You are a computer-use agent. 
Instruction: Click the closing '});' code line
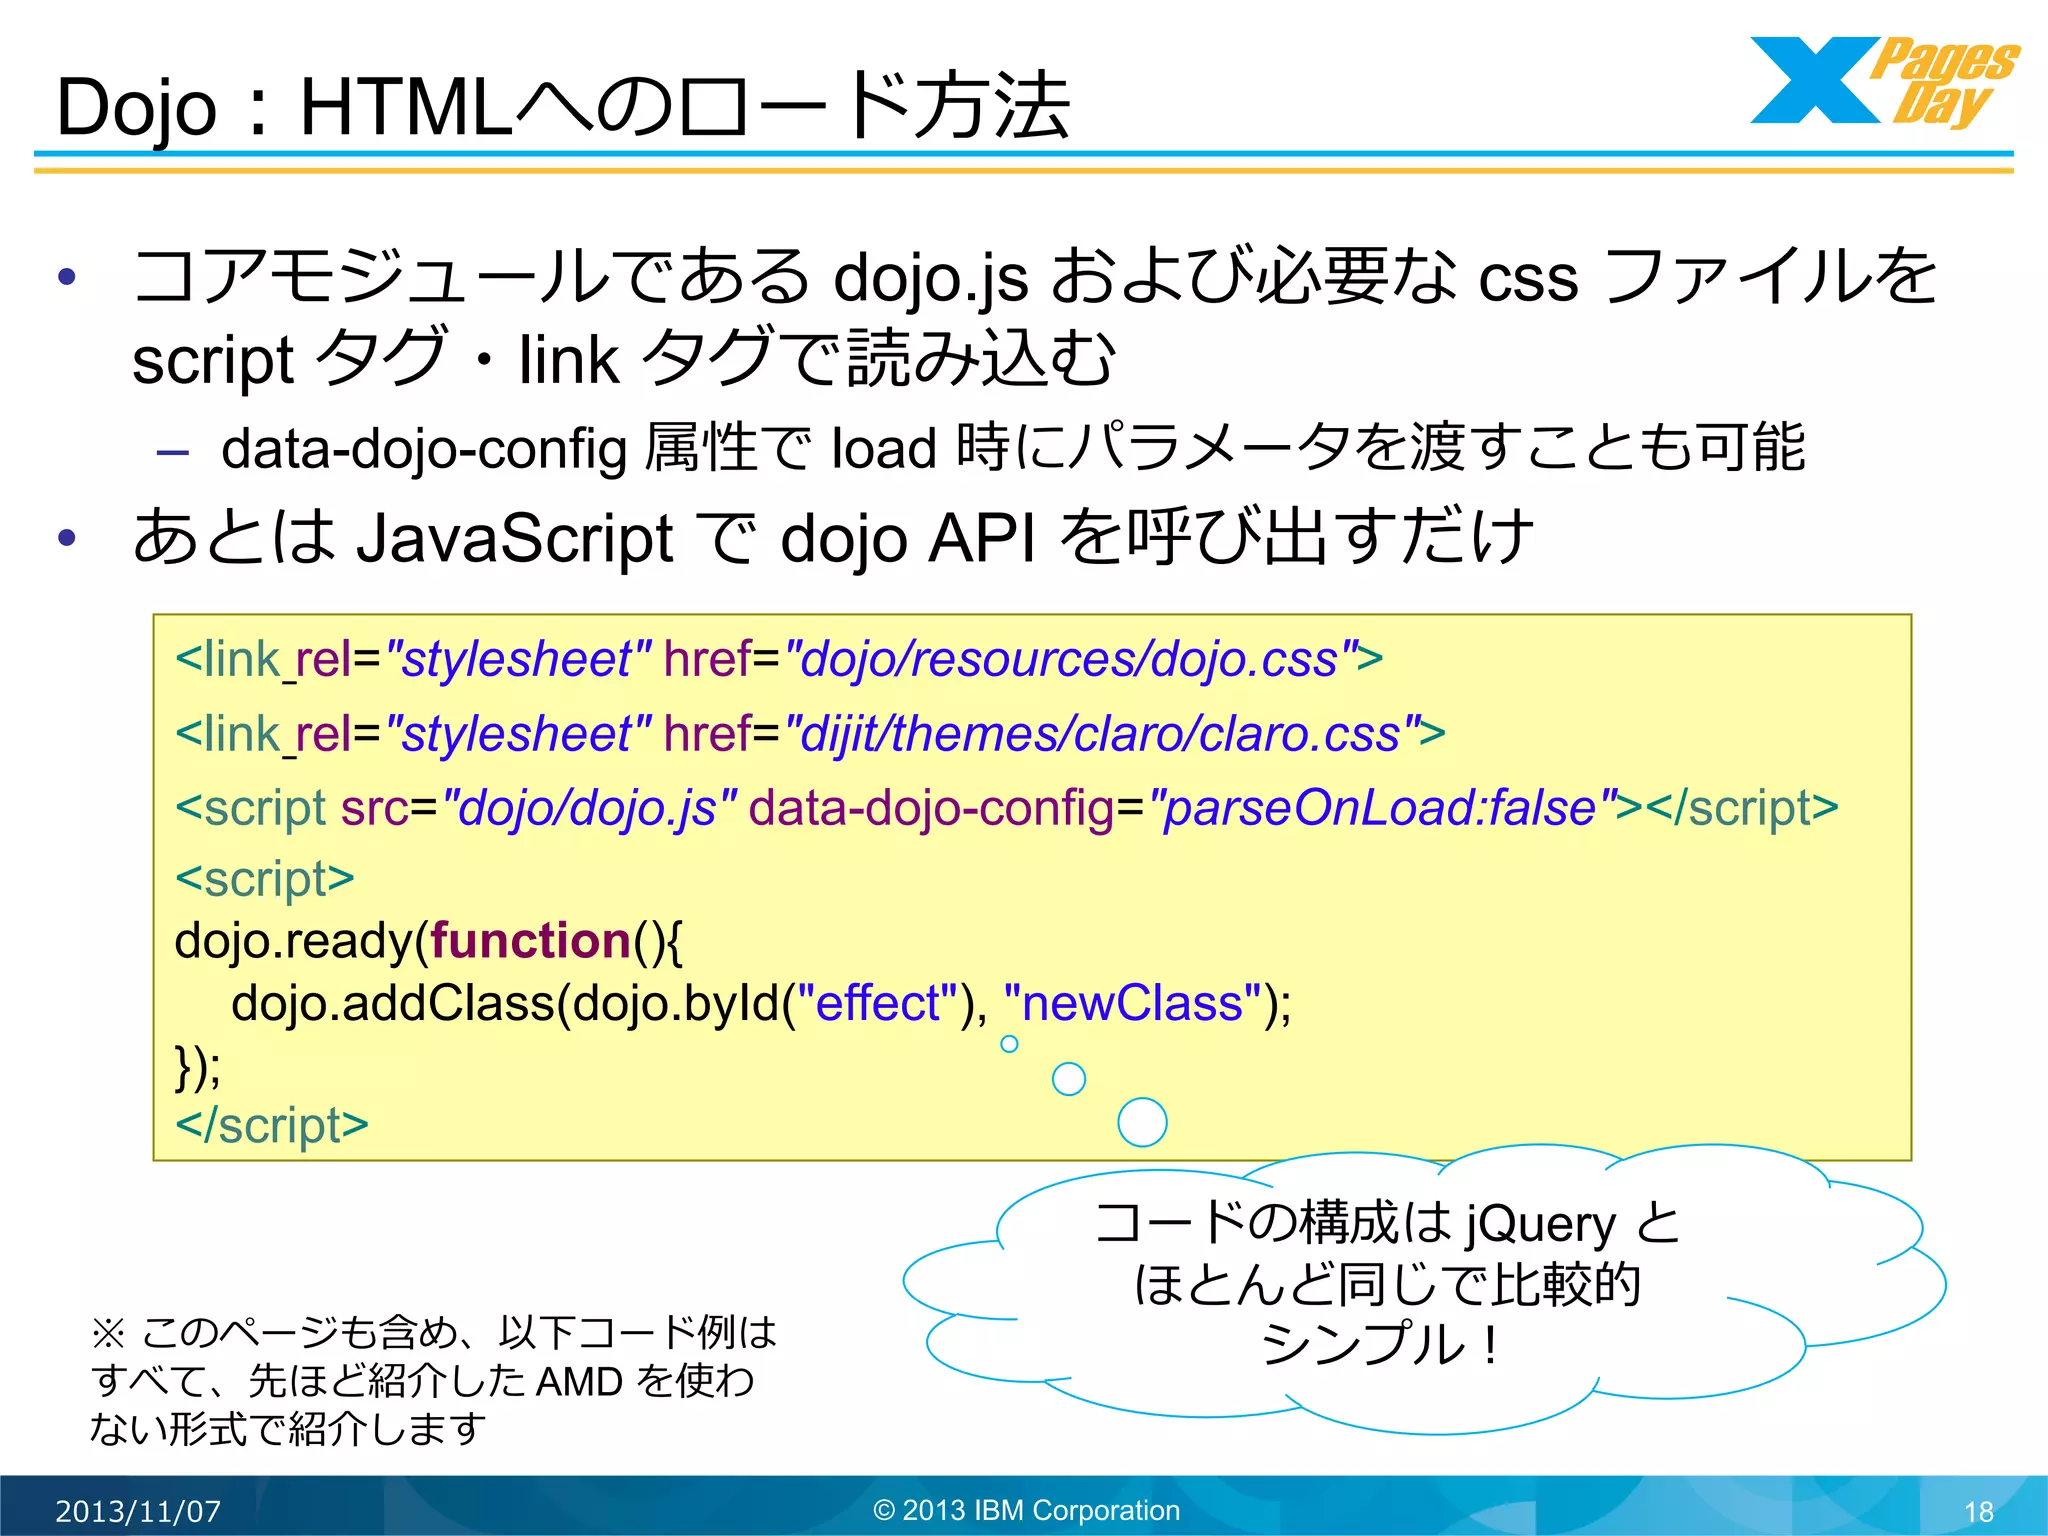click(198, 1066)
